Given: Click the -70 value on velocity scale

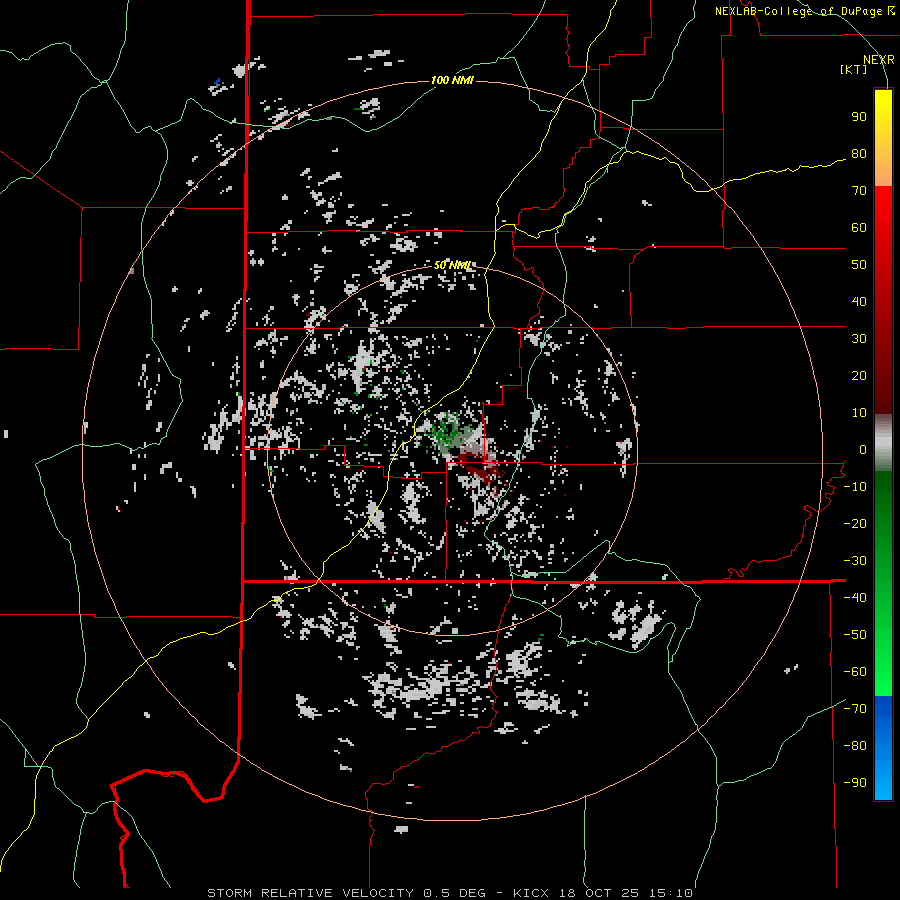Looking at the screenshot, I should pyautogui.click(x=855, y=709).
